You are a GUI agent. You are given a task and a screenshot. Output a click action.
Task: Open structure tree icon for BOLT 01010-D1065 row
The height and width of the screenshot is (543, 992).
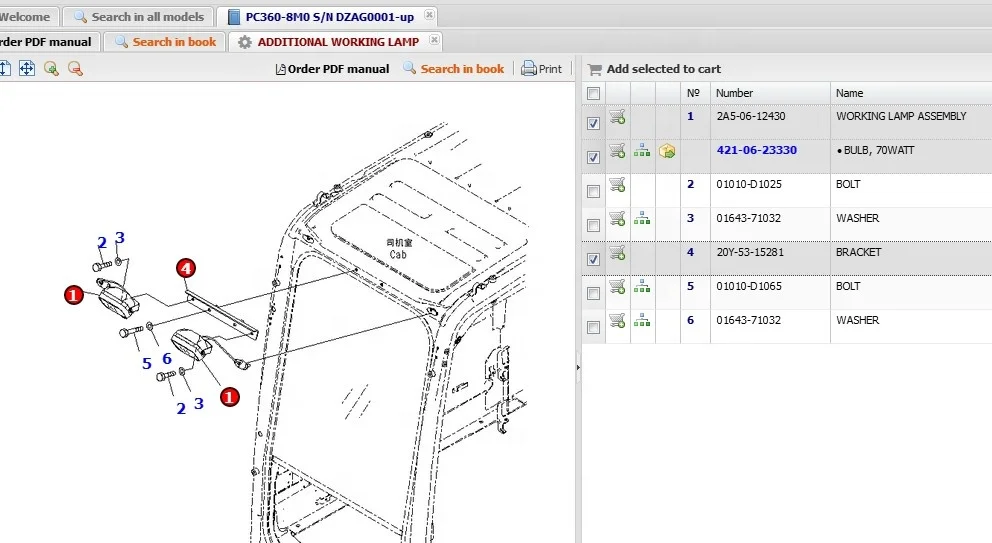click(x=642, y=287)
